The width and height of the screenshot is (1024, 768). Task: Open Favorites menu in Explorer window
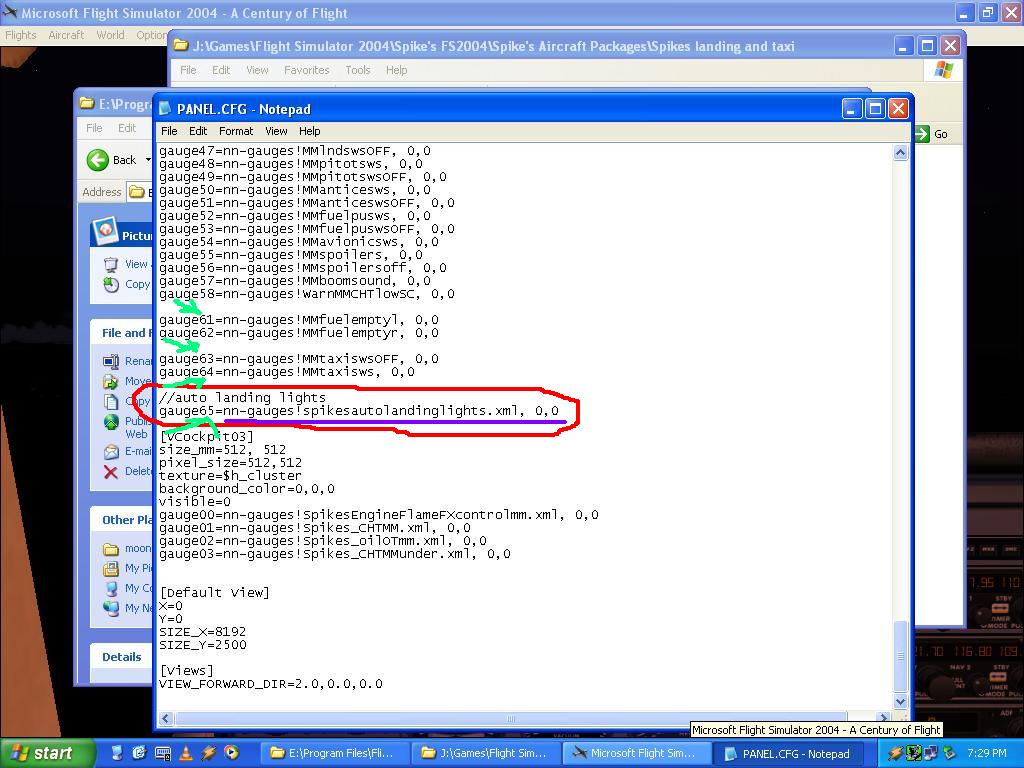[x=306, y=70]
